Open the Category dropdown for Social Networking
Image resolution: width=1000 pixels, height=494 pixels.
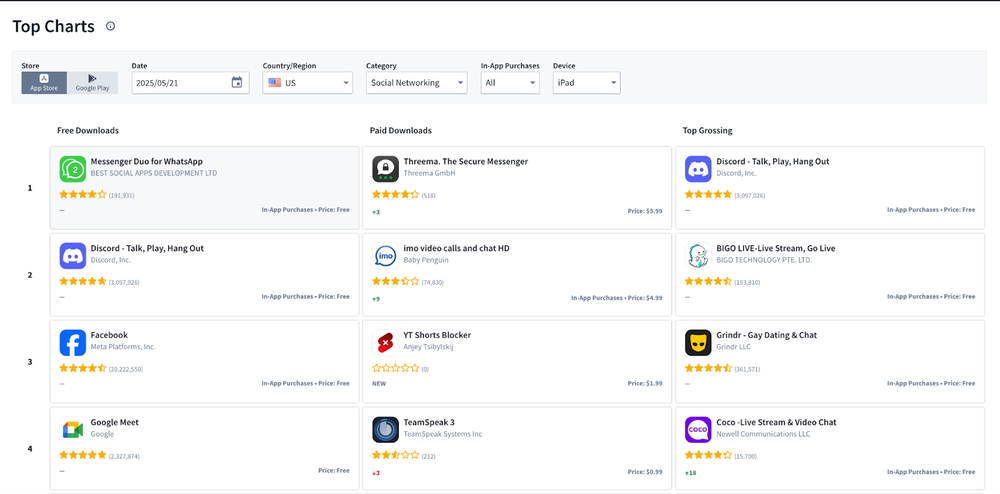(x=416, y=83)
